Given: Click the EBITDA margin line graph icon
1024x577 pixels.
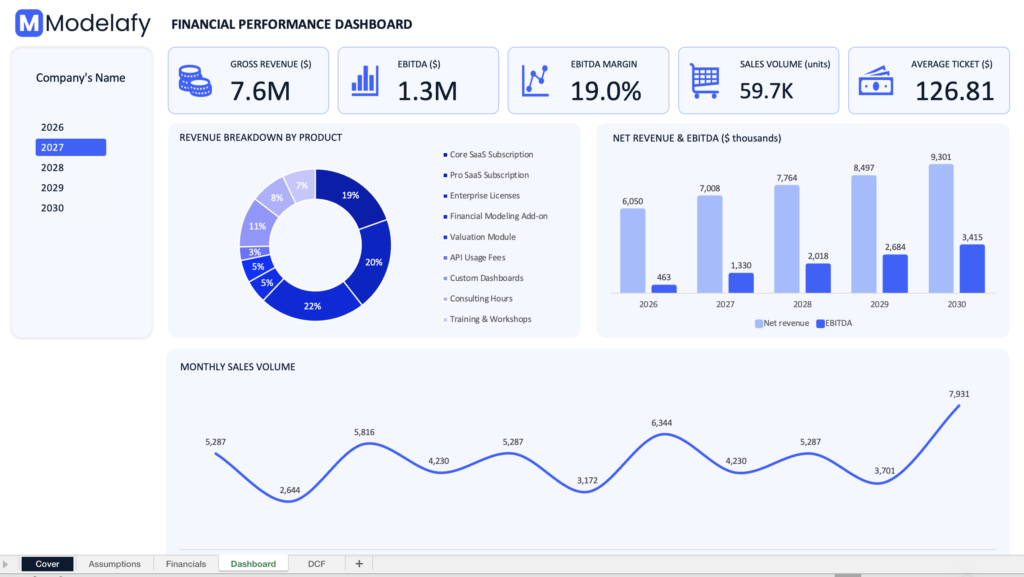Looking at the screenshot, I should pyautogui.click(x=535, y=80).
